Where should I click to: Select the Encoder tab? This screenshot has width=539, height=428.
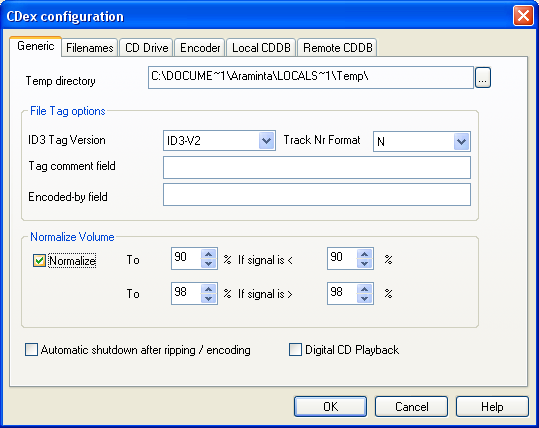(200, 47)
